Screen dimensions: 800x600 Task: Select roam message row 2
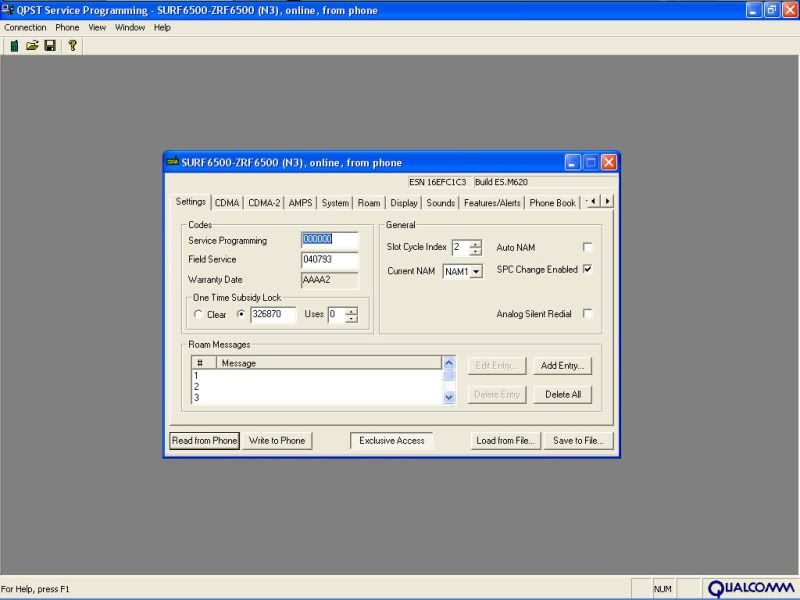(x=317, y=387)
